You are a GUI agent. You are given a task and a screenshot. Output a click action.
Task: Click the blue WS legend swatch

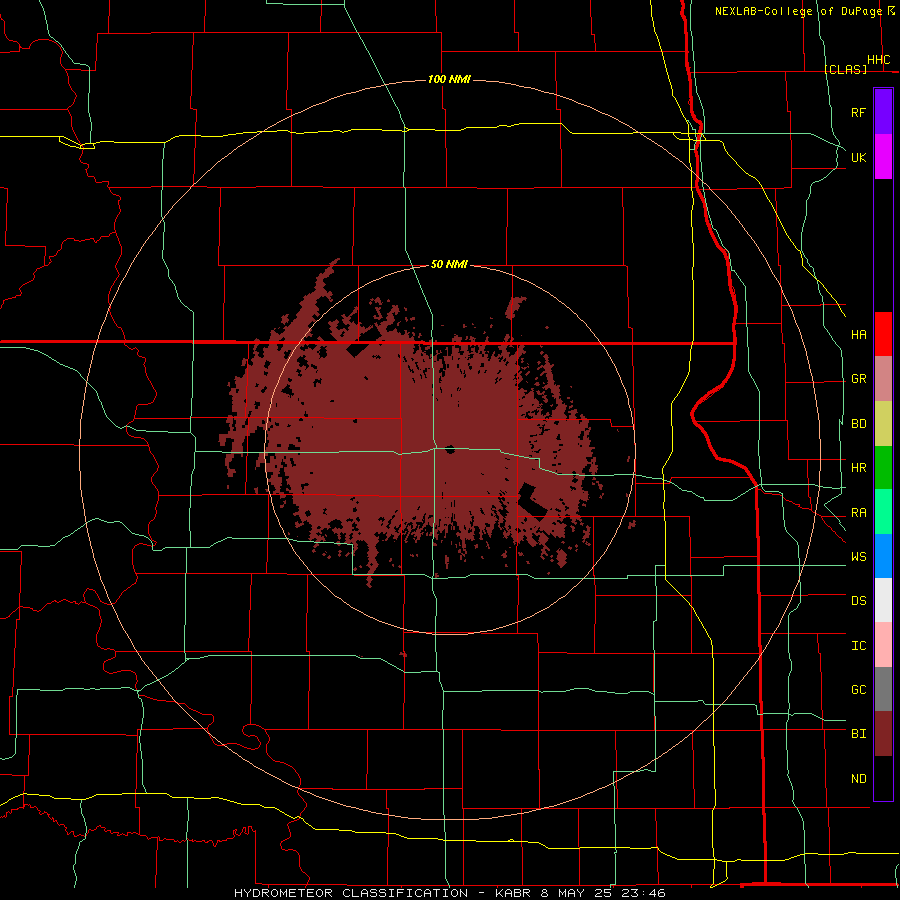(883, 556)
